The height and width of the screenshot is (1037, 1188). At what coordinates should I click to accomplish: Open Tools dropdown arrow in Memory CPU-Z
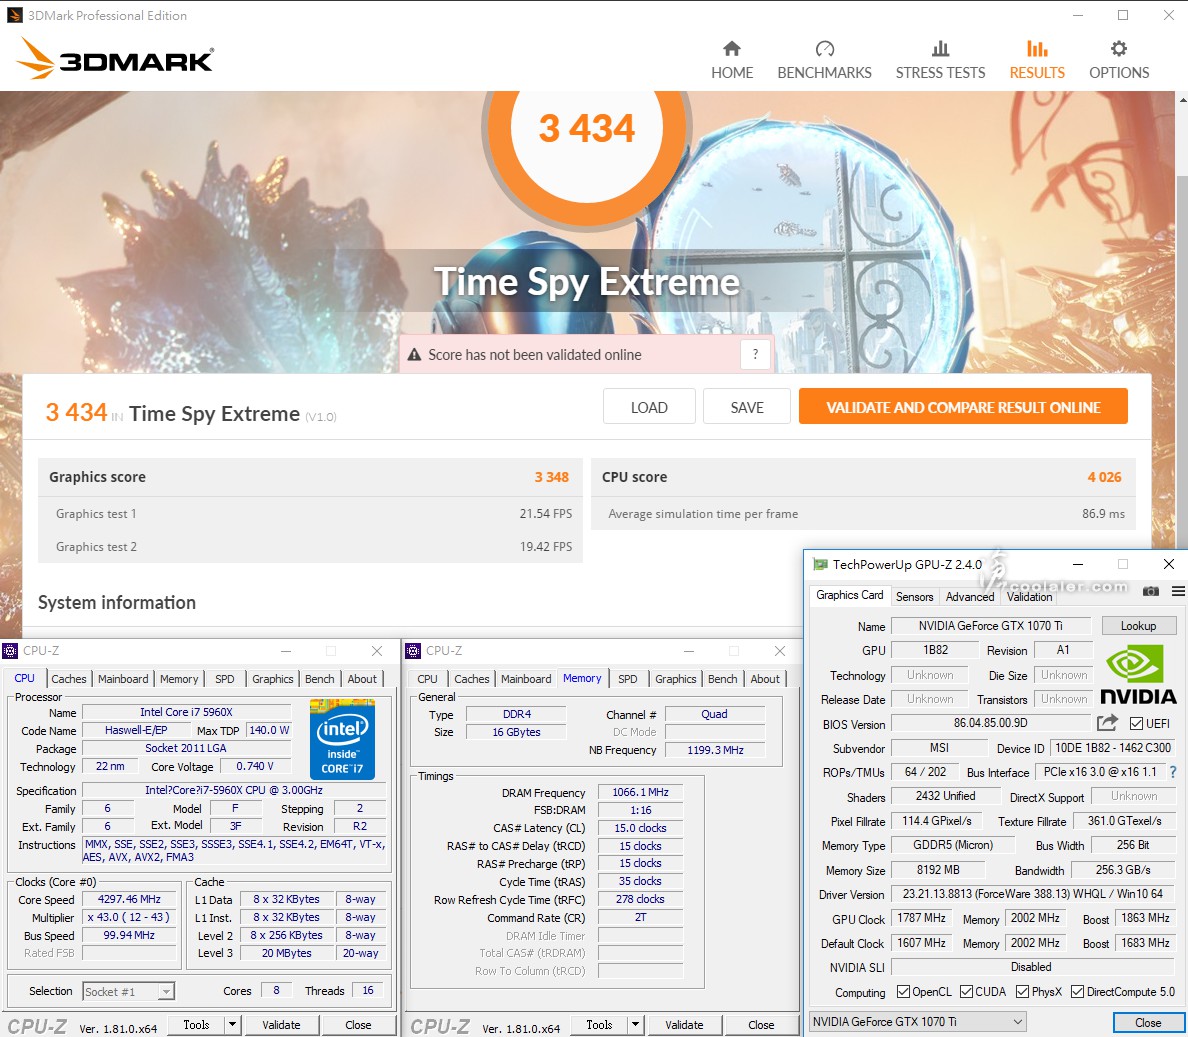tap(635, 1025)
